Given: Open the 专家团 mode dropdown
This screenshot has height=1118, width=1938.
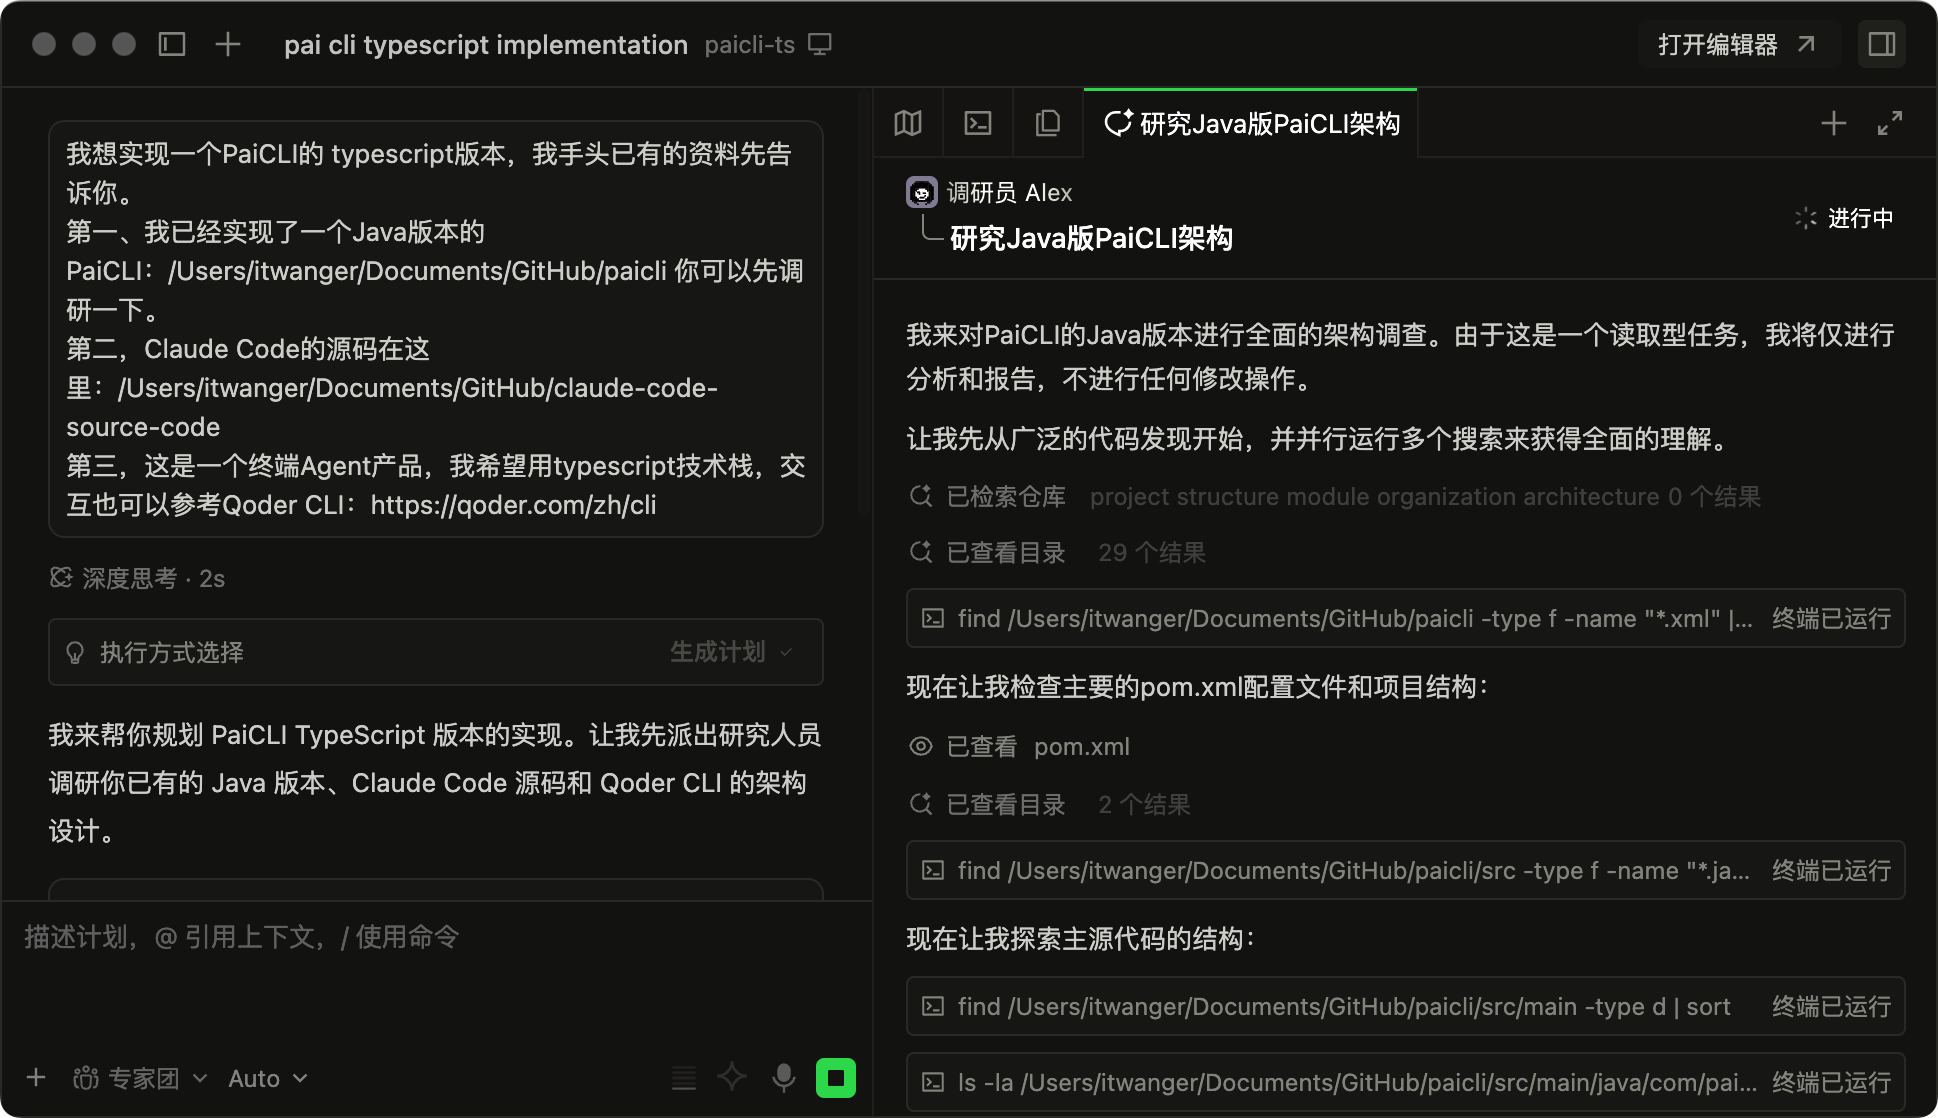Looking at the screenshot, I should (140, 1078).
